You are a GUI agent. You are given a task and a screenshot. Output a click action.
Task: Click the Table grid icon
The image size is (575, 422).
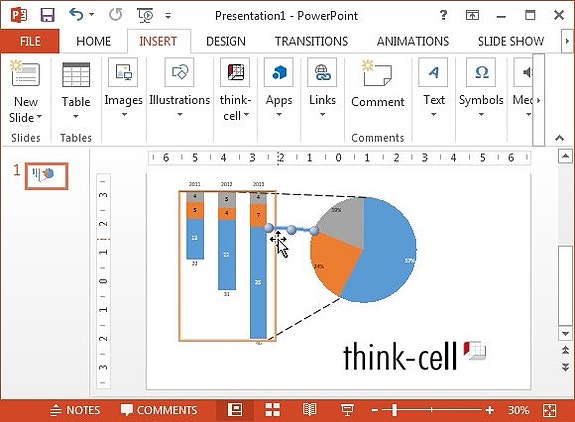76,74
